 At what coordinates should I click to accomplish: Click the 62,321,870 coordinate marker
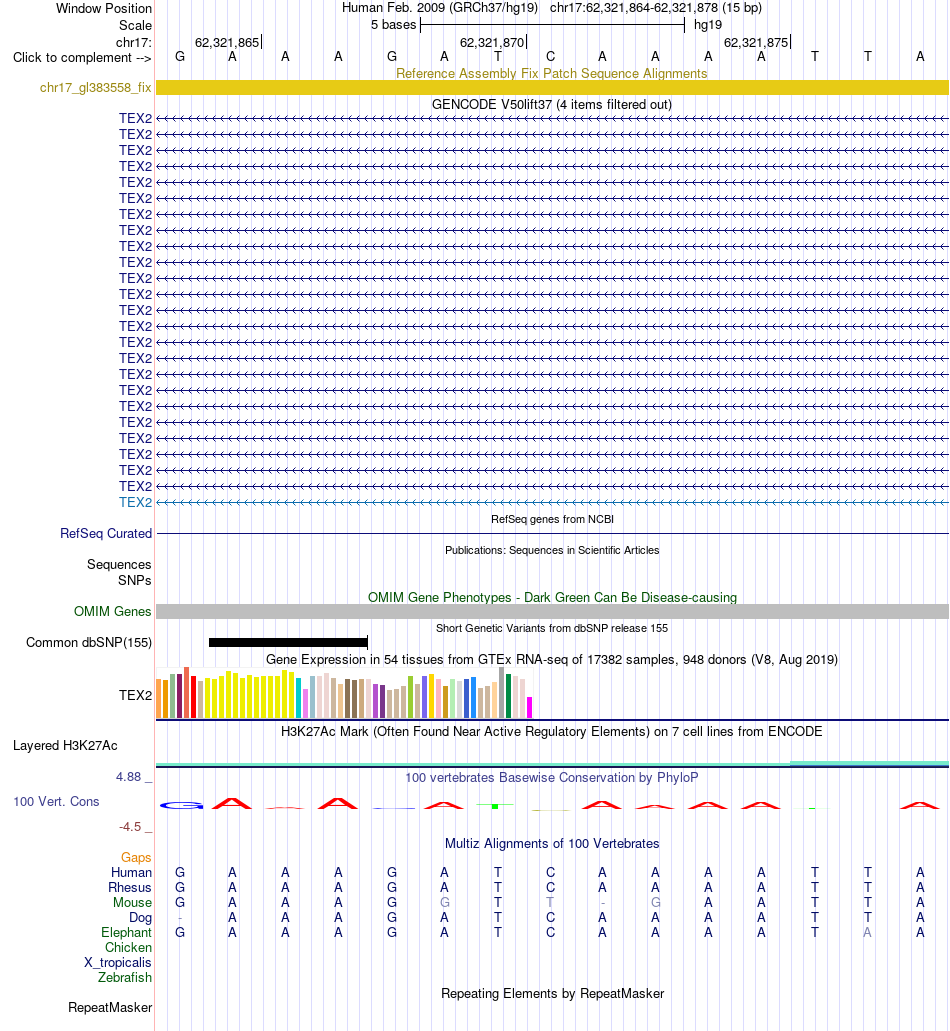(492, 43)
